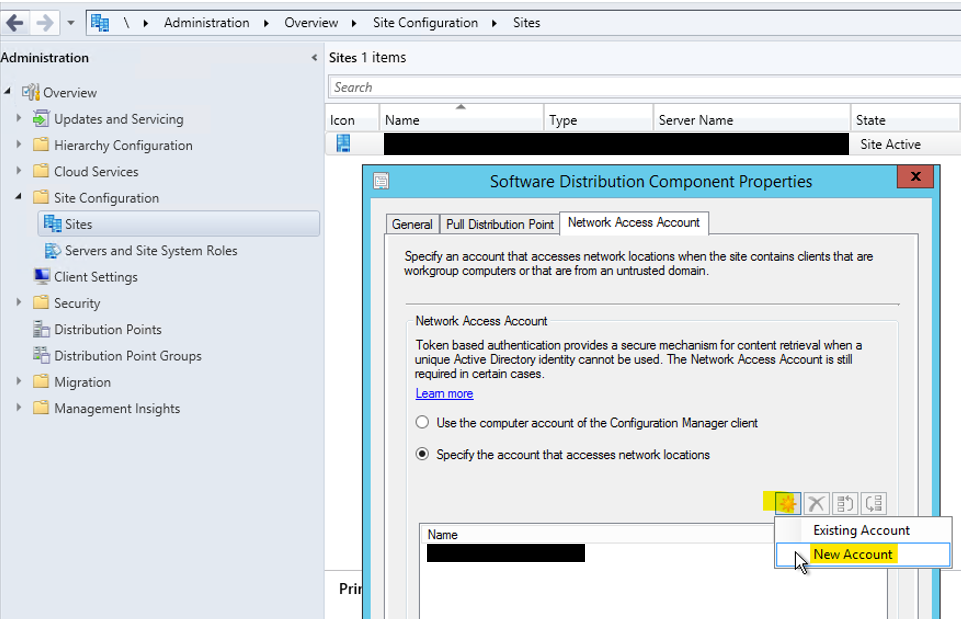This screenshot has height=619, width=961.
Task: Open navigation history dropdown arrow
Action: coord(70,23)
